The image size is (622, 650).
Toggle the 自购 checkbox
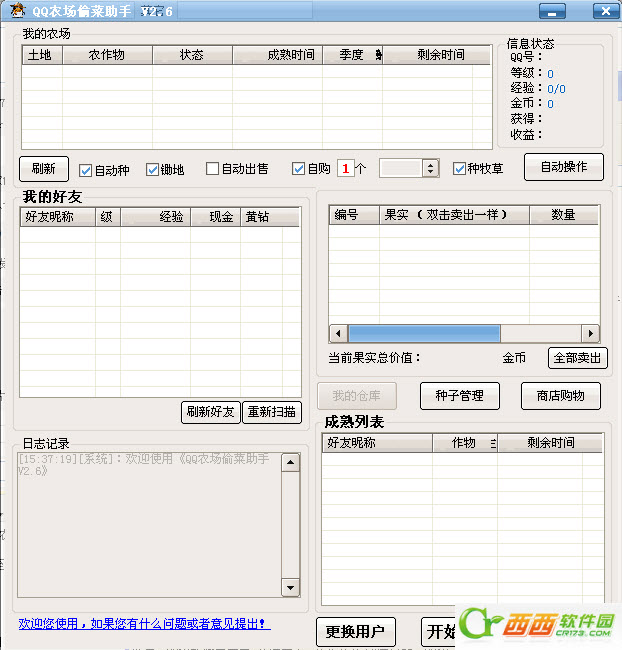298,168
